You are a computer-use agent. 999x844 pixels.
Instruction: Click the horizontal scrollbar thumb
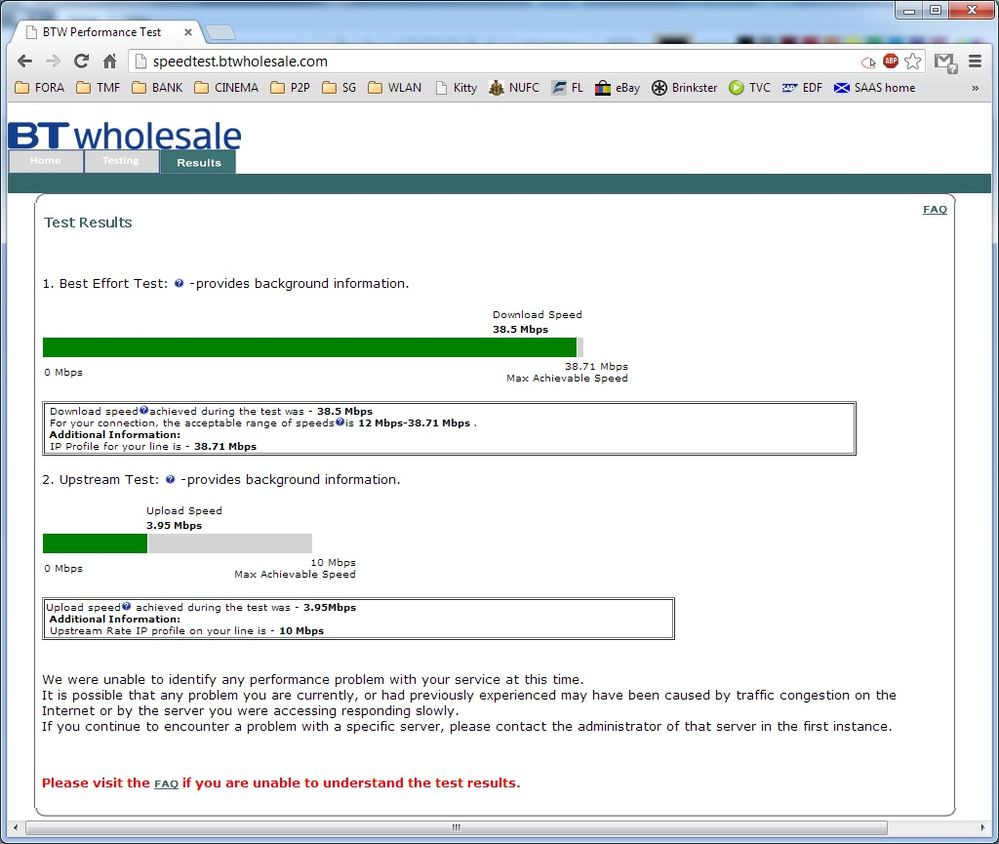coord(456,827)
